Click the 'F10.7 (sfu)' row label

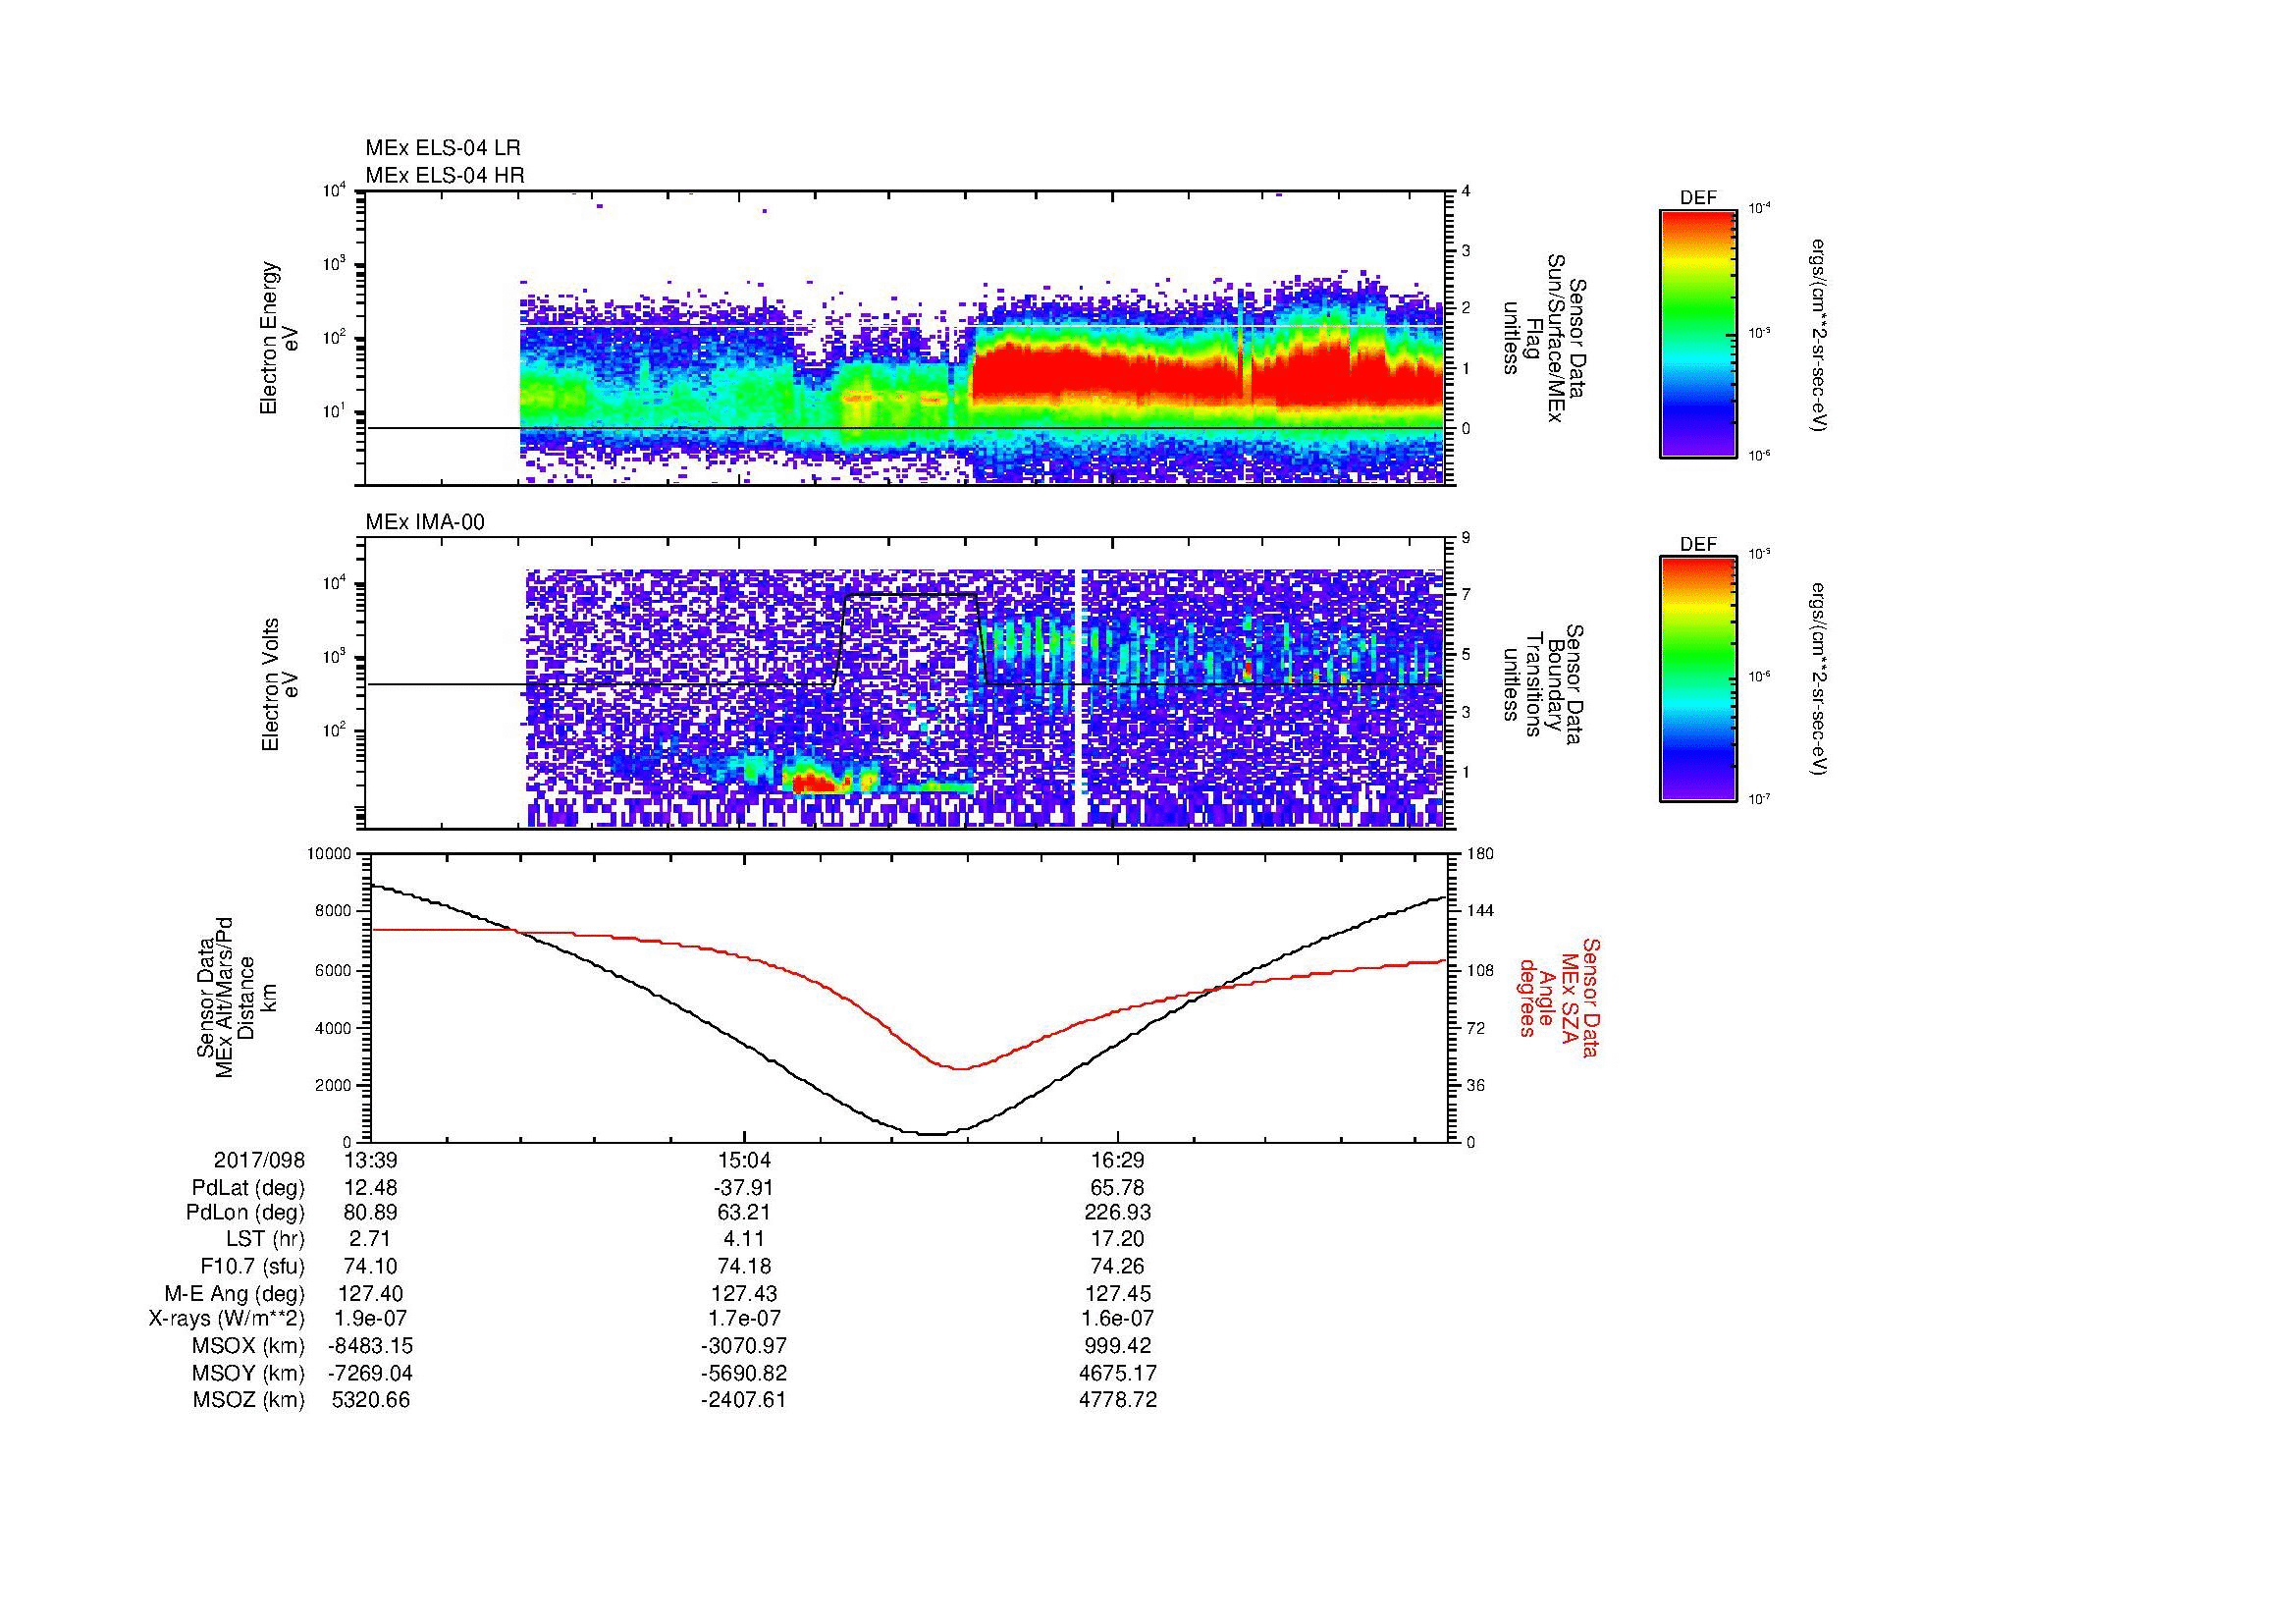[252, 1266]
